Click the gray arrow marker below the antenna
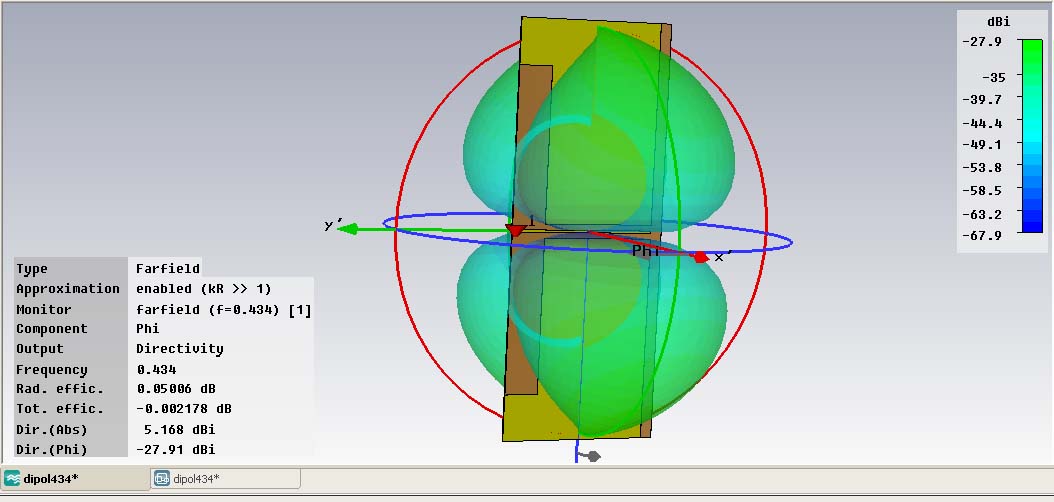The image size is (1054, 502). coord(592,456)
